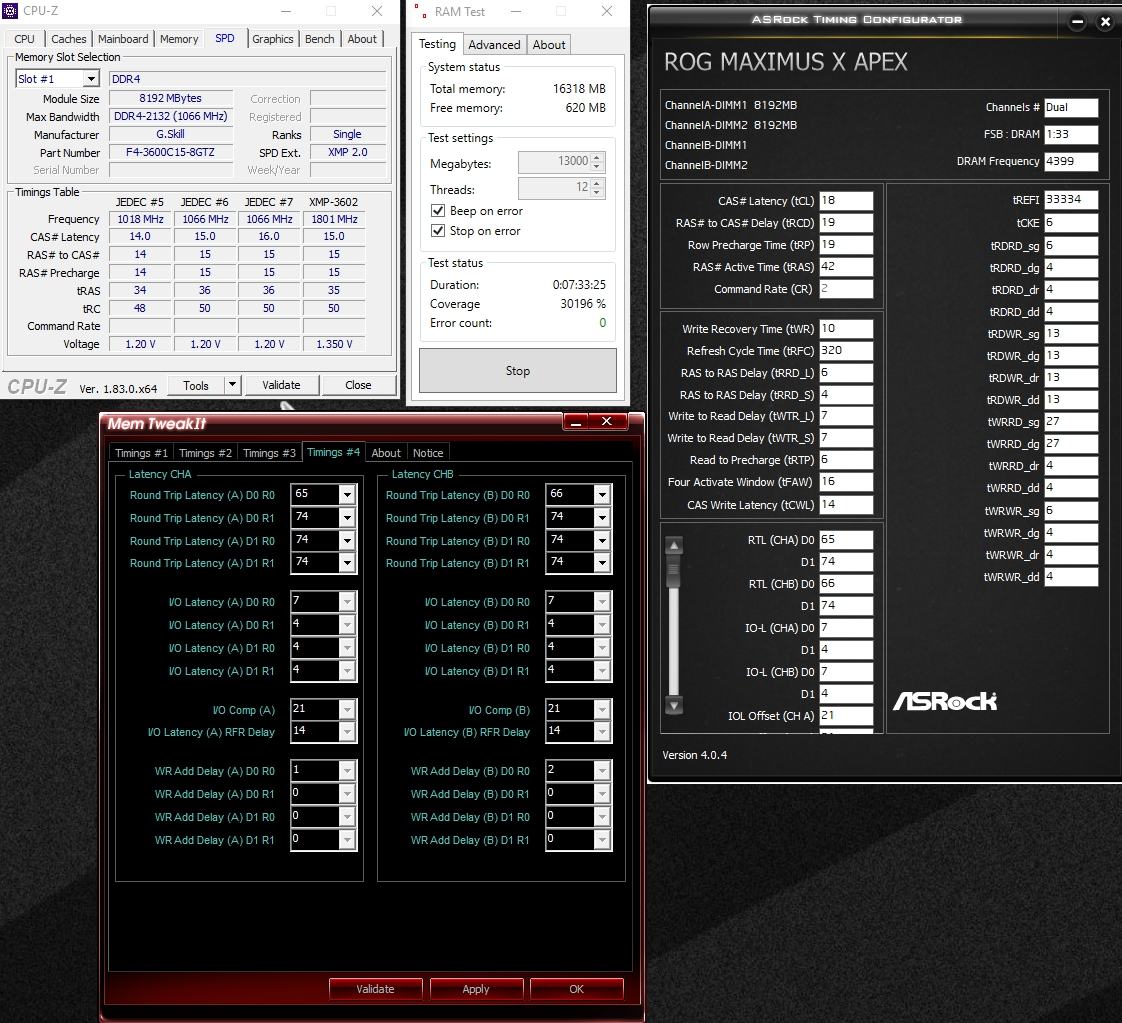Click the scroll up arrow in ASRock RTL panel
This screenshot has width=1122, height=1023.
pyautogui.click(x=673, y=546)
